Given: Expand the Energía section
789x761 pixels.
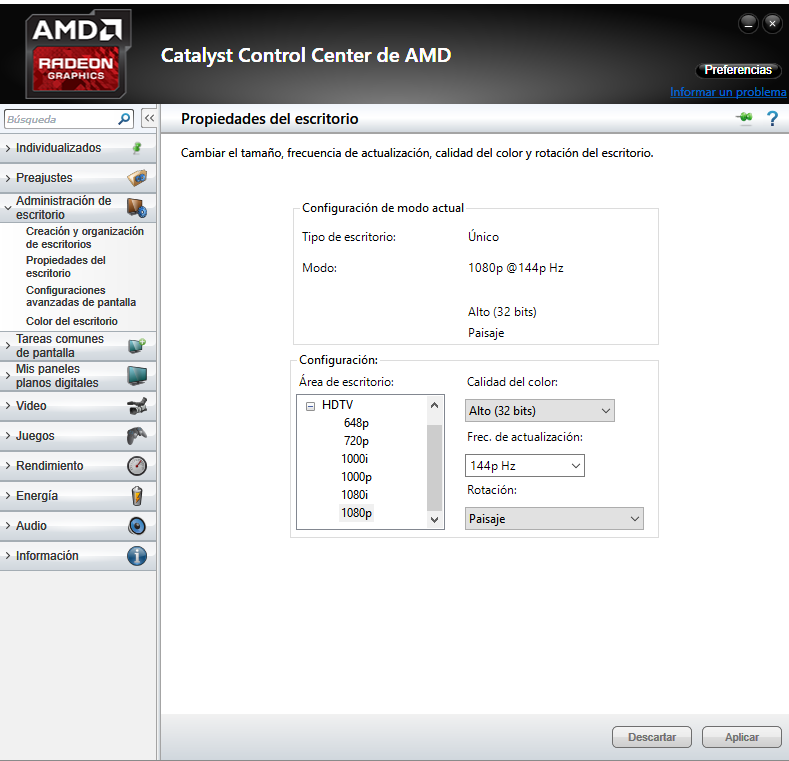Looking at the screenshot, I should coord(8,496).
